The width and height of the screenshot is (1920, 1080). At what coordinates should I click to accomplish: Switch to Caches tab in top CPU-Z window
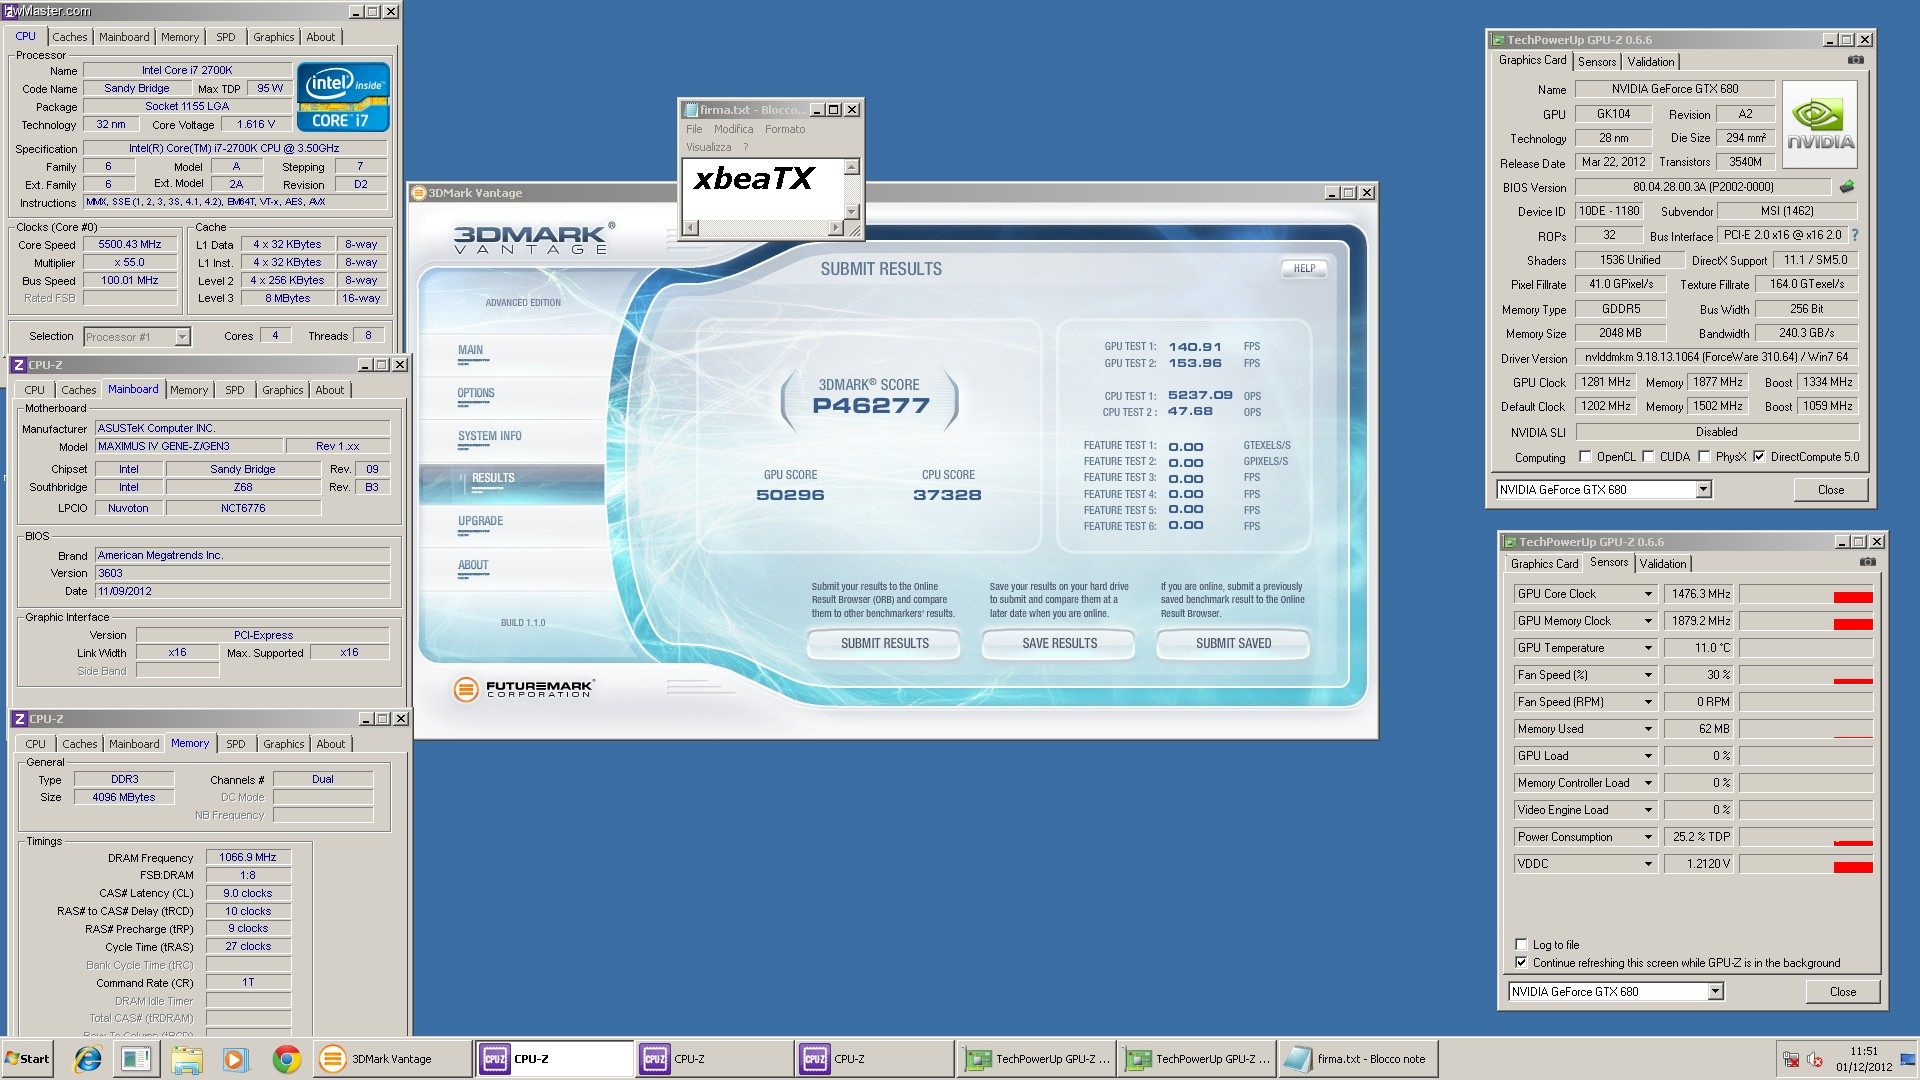pyautogui.click(x=70, y=37)
